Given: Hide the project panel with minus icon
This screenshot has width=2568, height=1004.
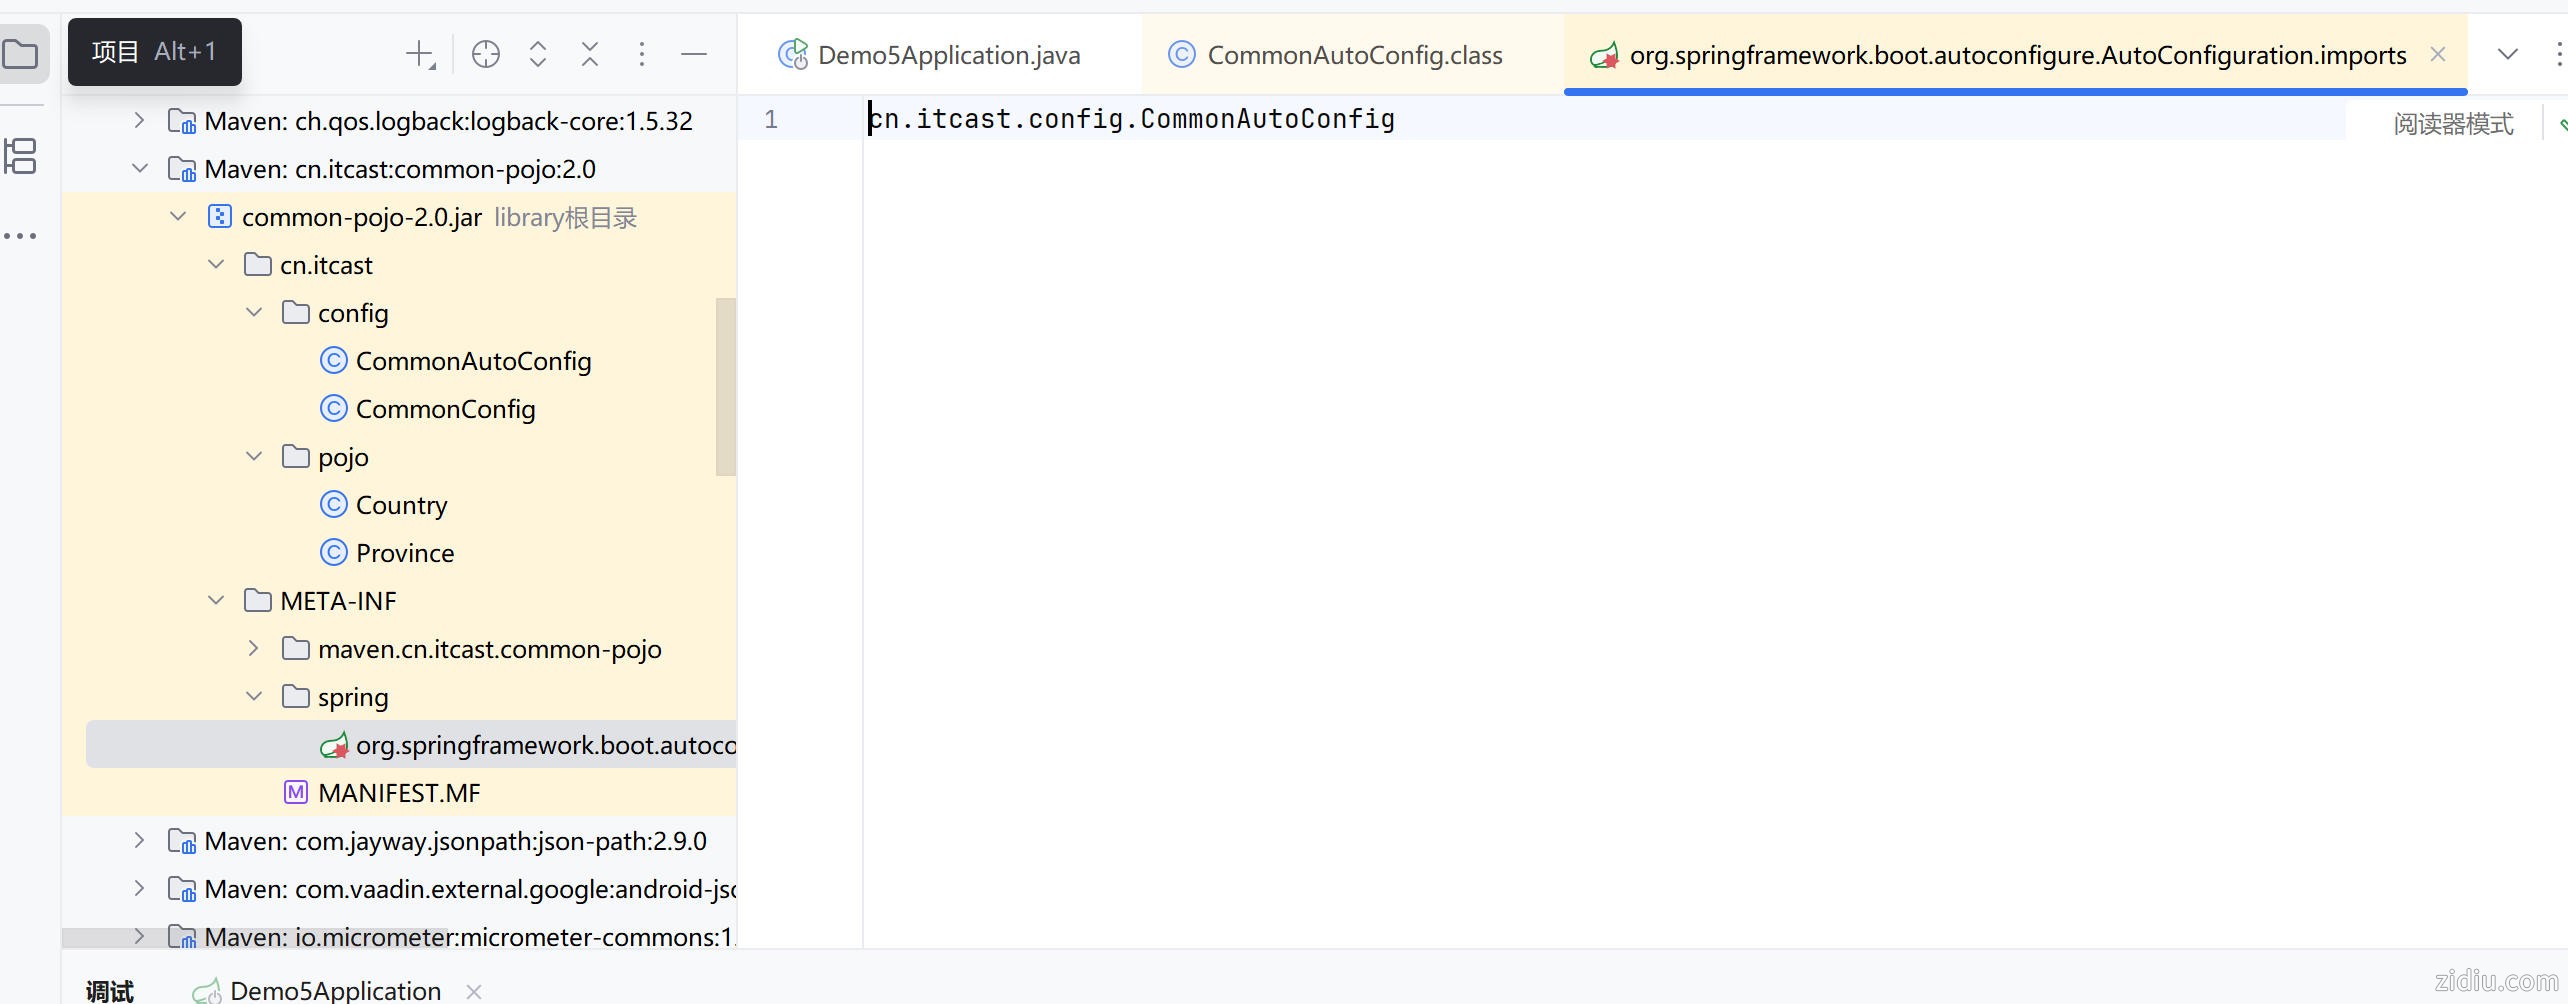Looking at the screenshot, I should tap(694, 55).
